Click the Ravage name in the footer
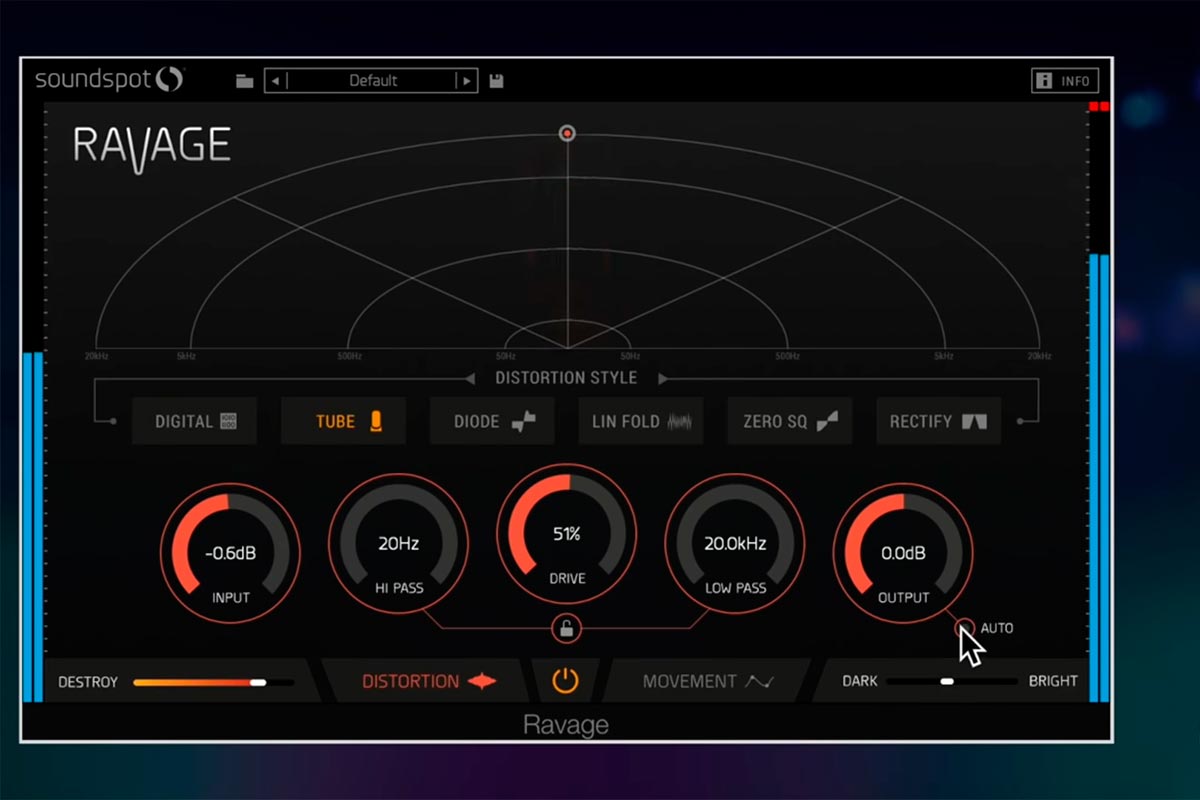Image resolution: width=1200 pixels, height=800 pixels. click(x=566, y=725)
